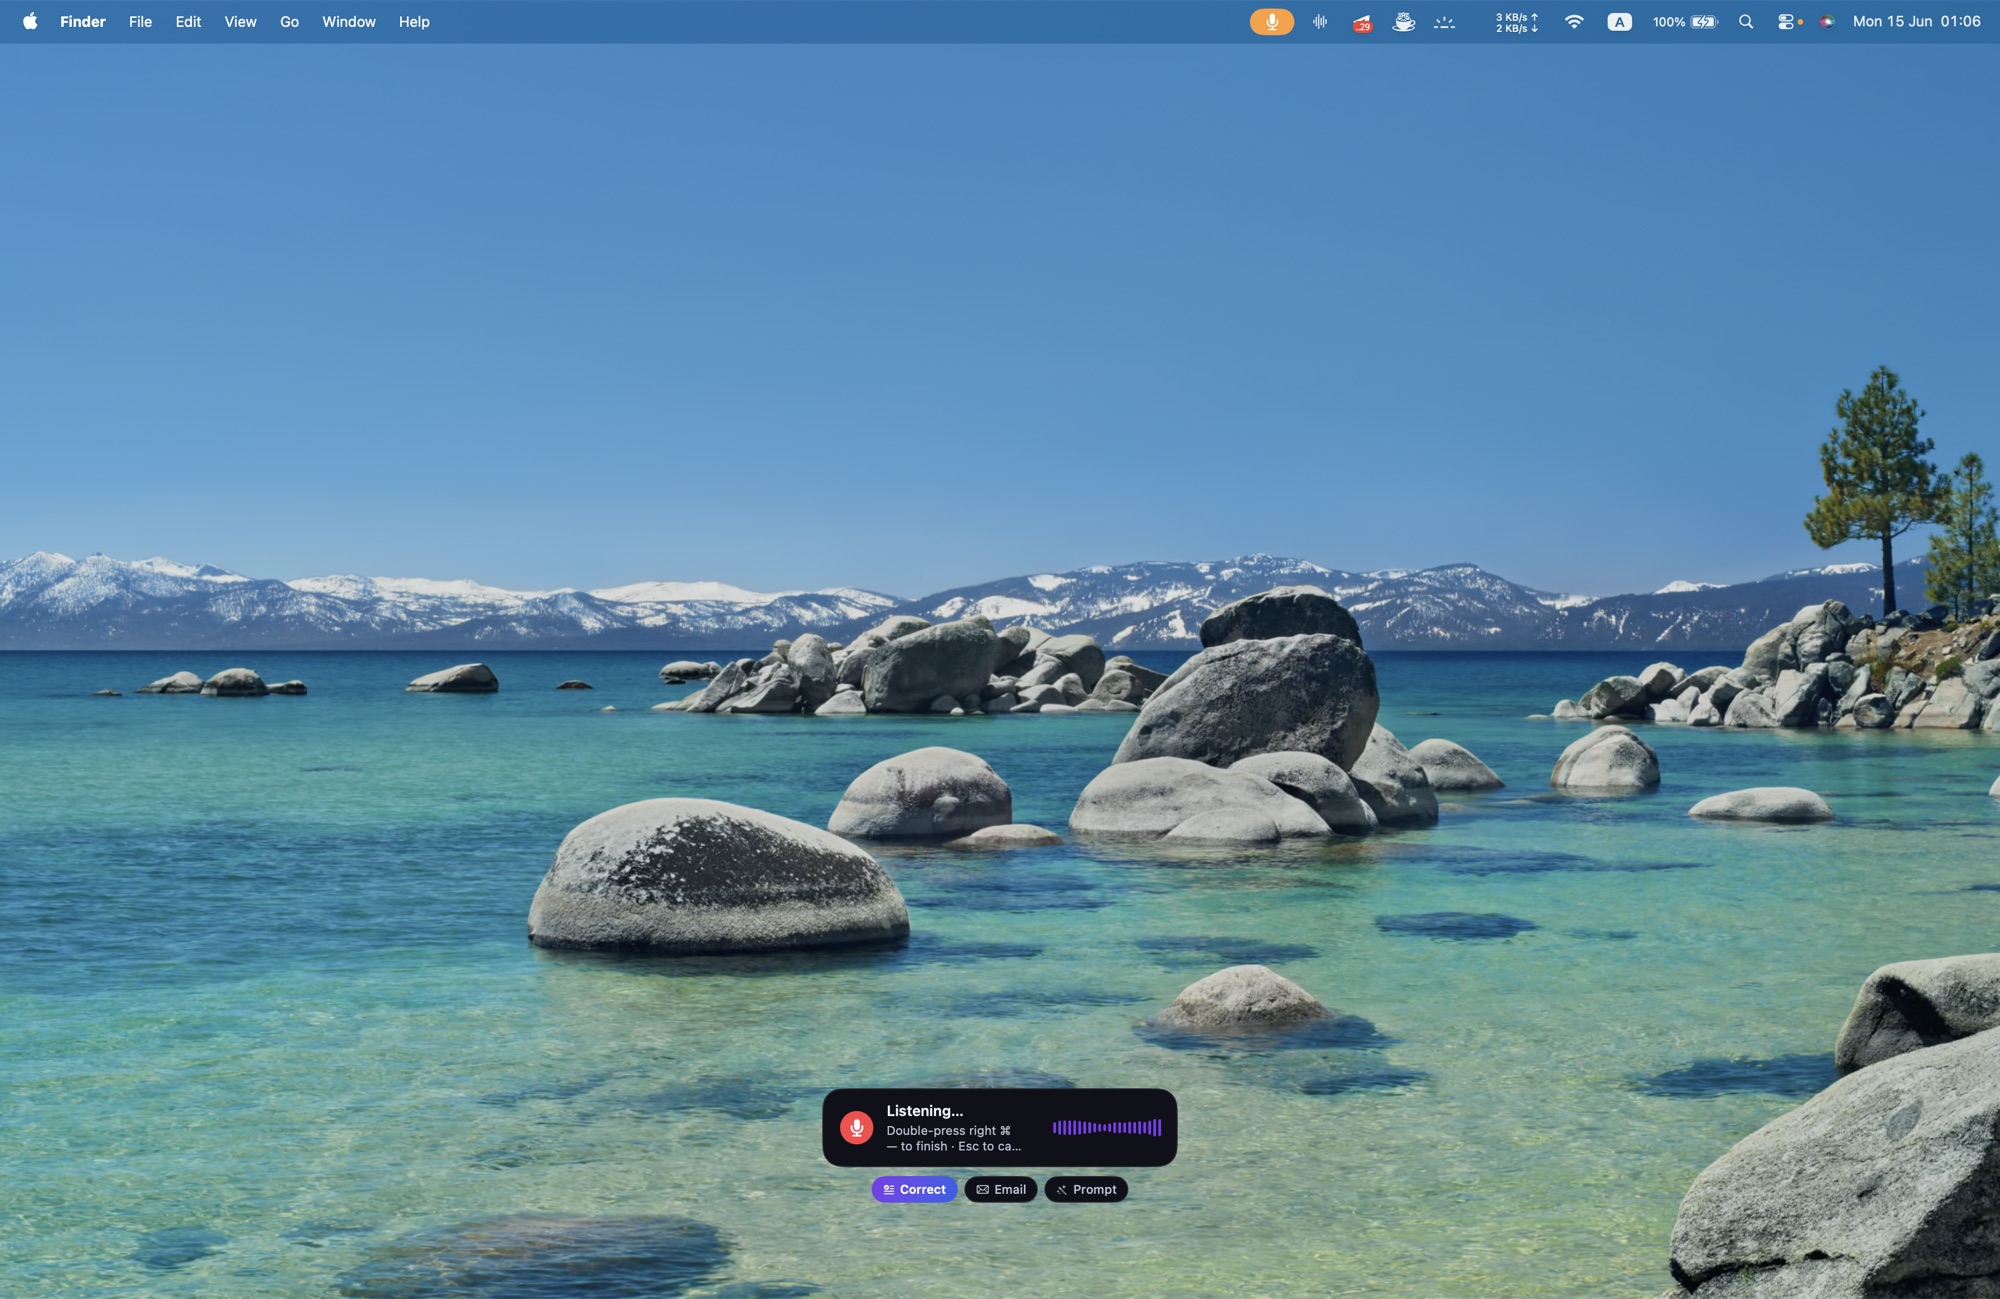Open the 100% battery status menu
This screenshot has width=2000, height=1299.
pos(1685,21)
